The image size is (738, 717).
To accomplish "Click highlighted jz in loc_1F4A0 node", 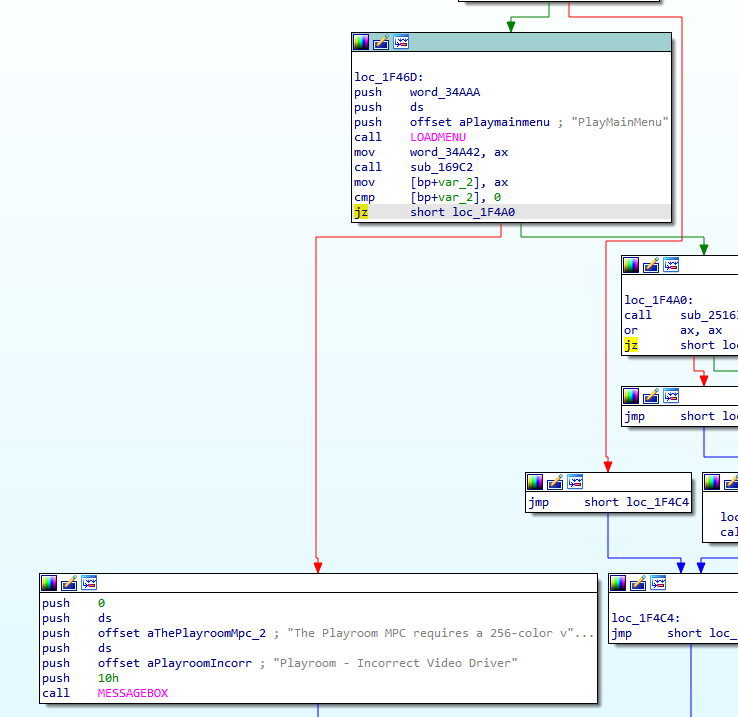I will pos(631,345).
